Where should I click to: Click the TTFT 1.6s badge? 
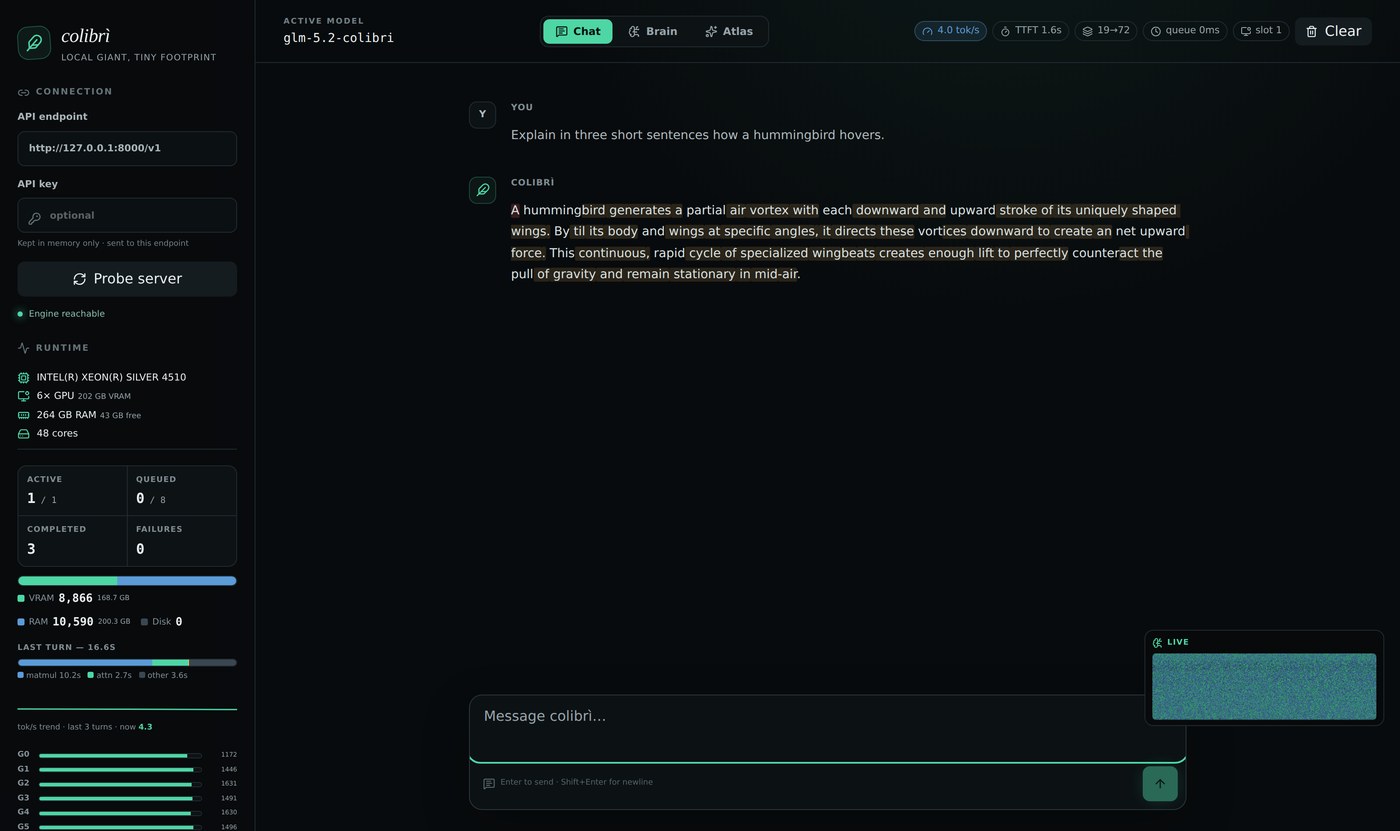pyautogui.click(x=1030, y=31)
